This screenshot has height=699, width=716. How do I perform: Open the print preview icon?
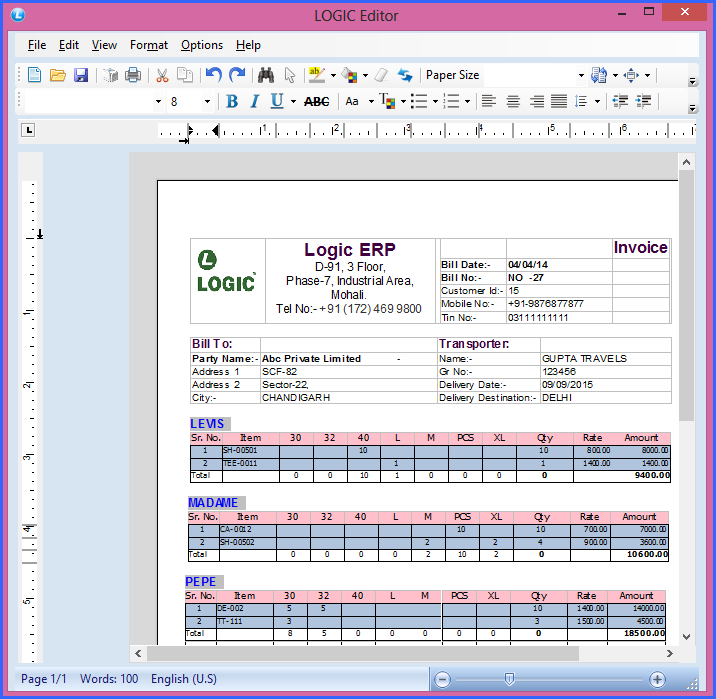(110, 75)
